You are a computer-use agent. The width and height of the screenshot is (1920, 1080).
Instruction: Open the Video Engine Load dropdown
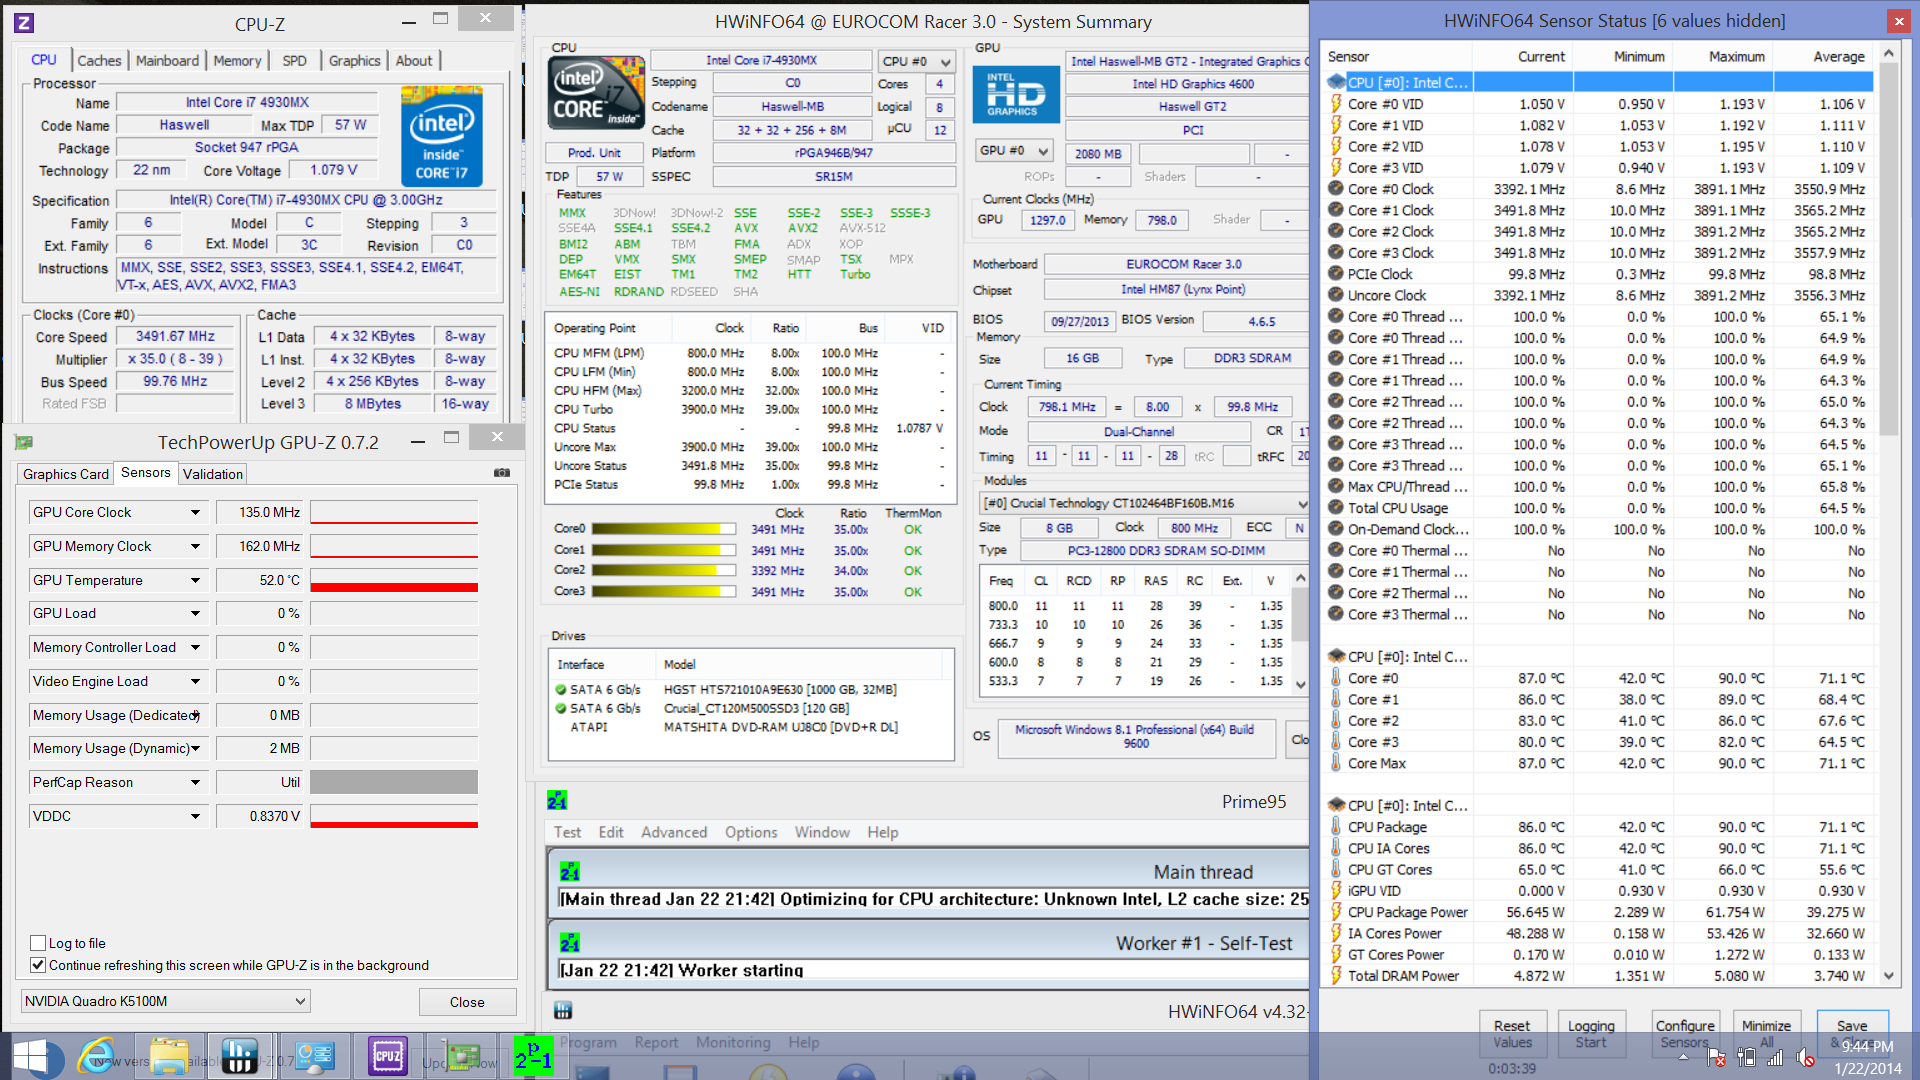pyautogui.click(x=195, y=681)
